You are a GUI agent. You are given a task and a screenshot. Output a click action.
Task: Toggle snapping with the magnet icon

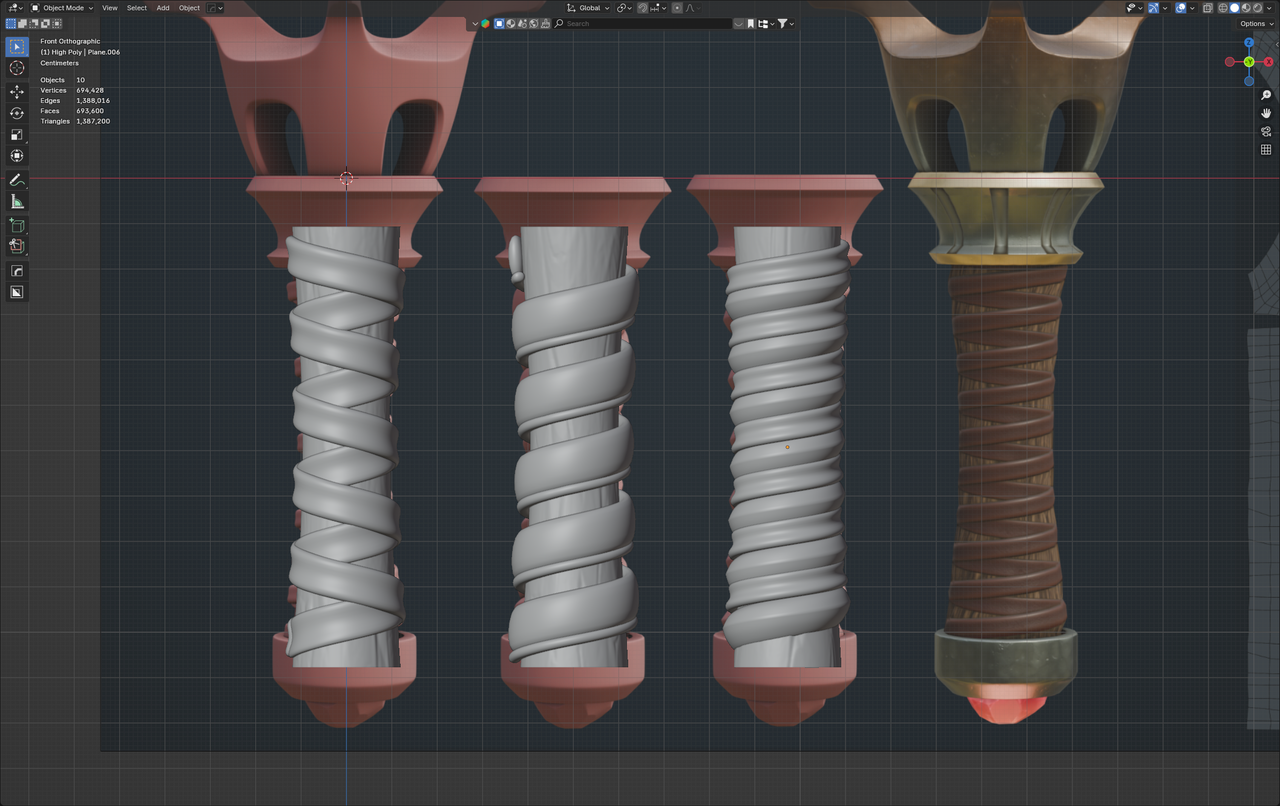point(645,8)
